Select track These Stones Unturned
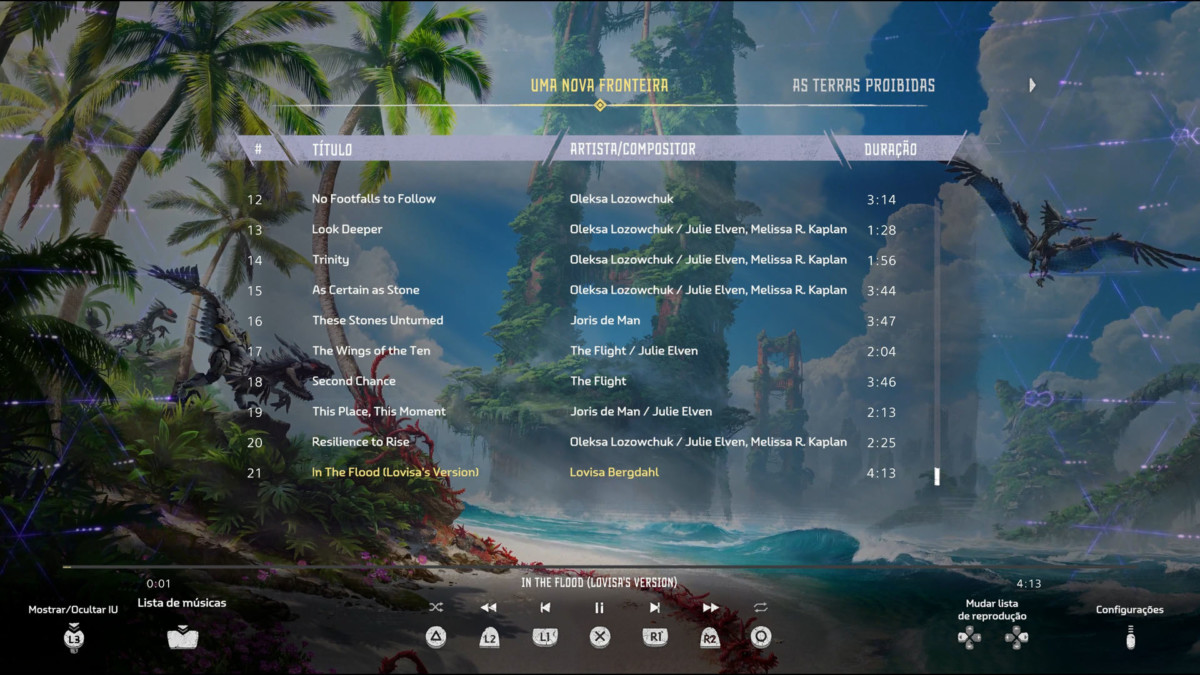This screenshot has width=1200, height=675. pyautogui.click(x=377, y=320)
